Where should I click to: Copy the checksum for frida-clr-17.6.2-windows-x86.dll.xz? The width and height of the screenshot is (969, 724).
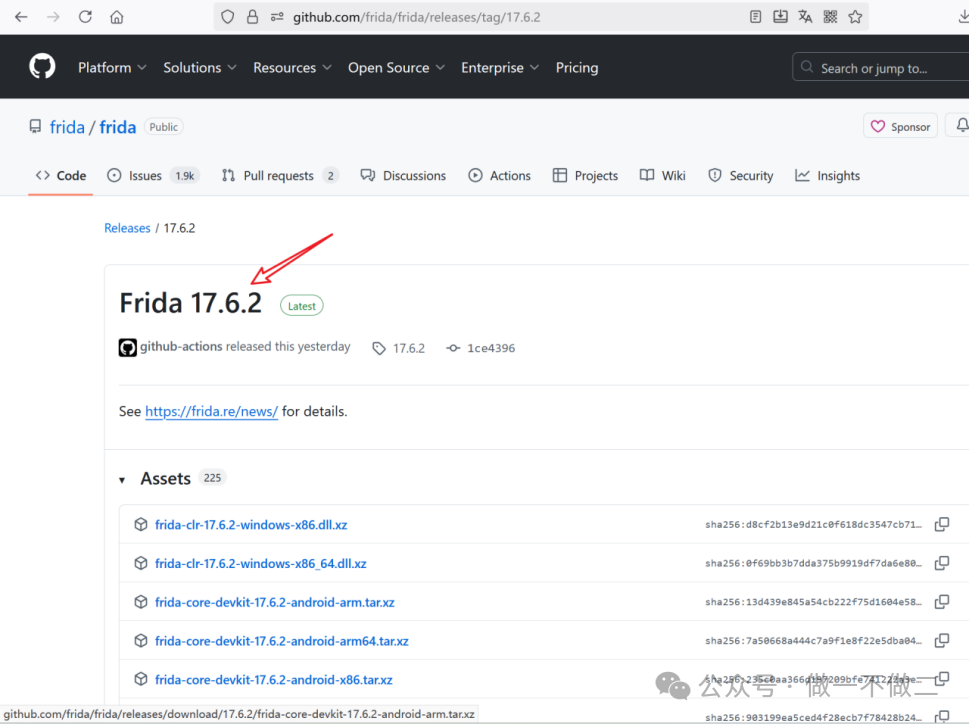tap(941, 524)
